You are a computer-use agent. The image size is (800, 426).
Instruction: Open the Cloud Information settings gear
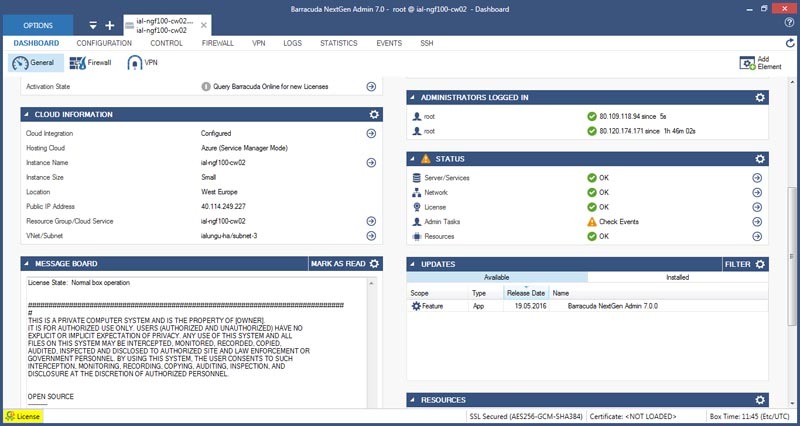coord(374,114)
